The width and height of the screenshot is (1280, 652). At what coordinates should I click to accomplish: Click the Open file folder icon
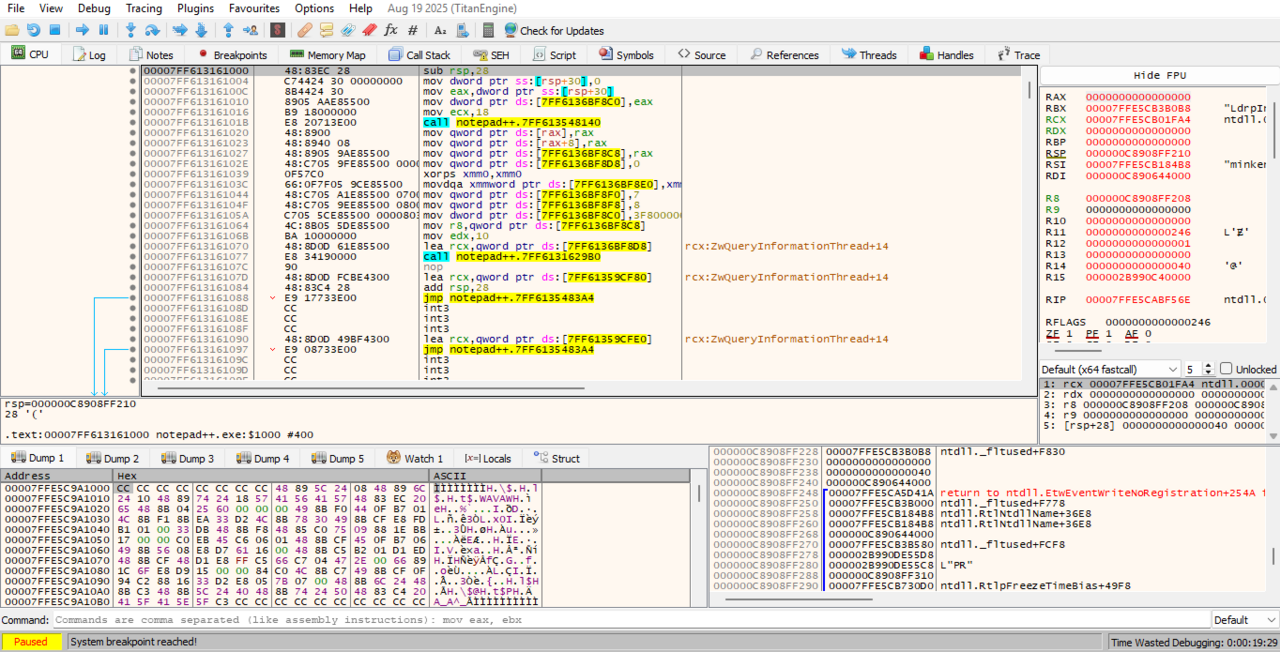click(x=12, y=30)
